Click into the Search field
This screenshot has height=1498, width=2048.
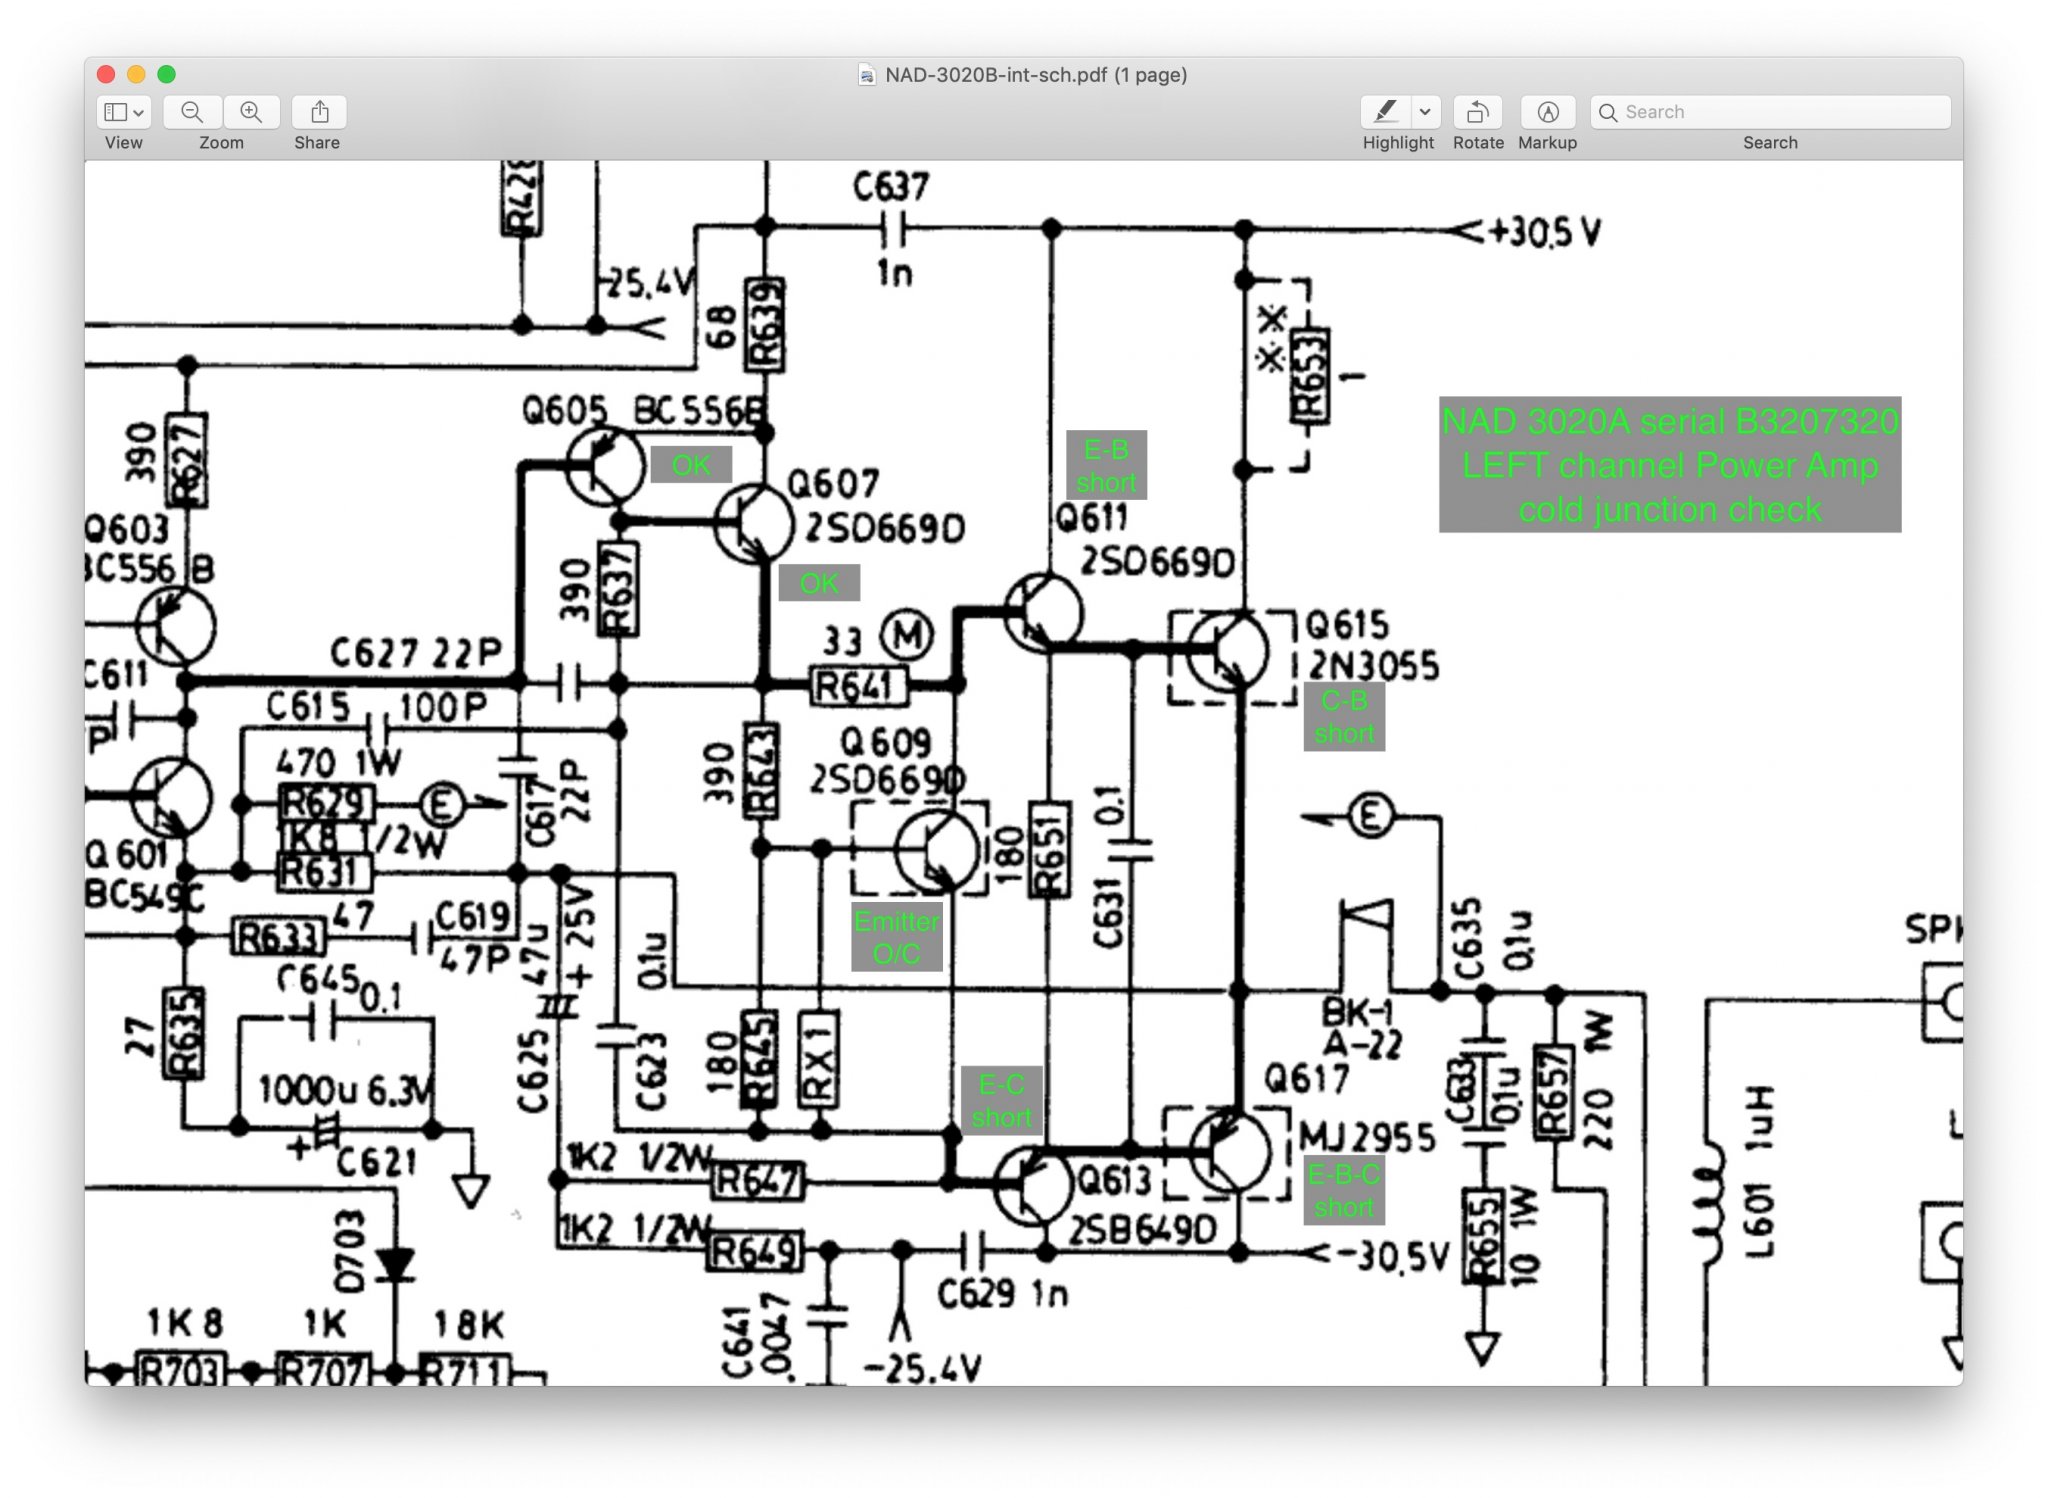point(1770,112)
